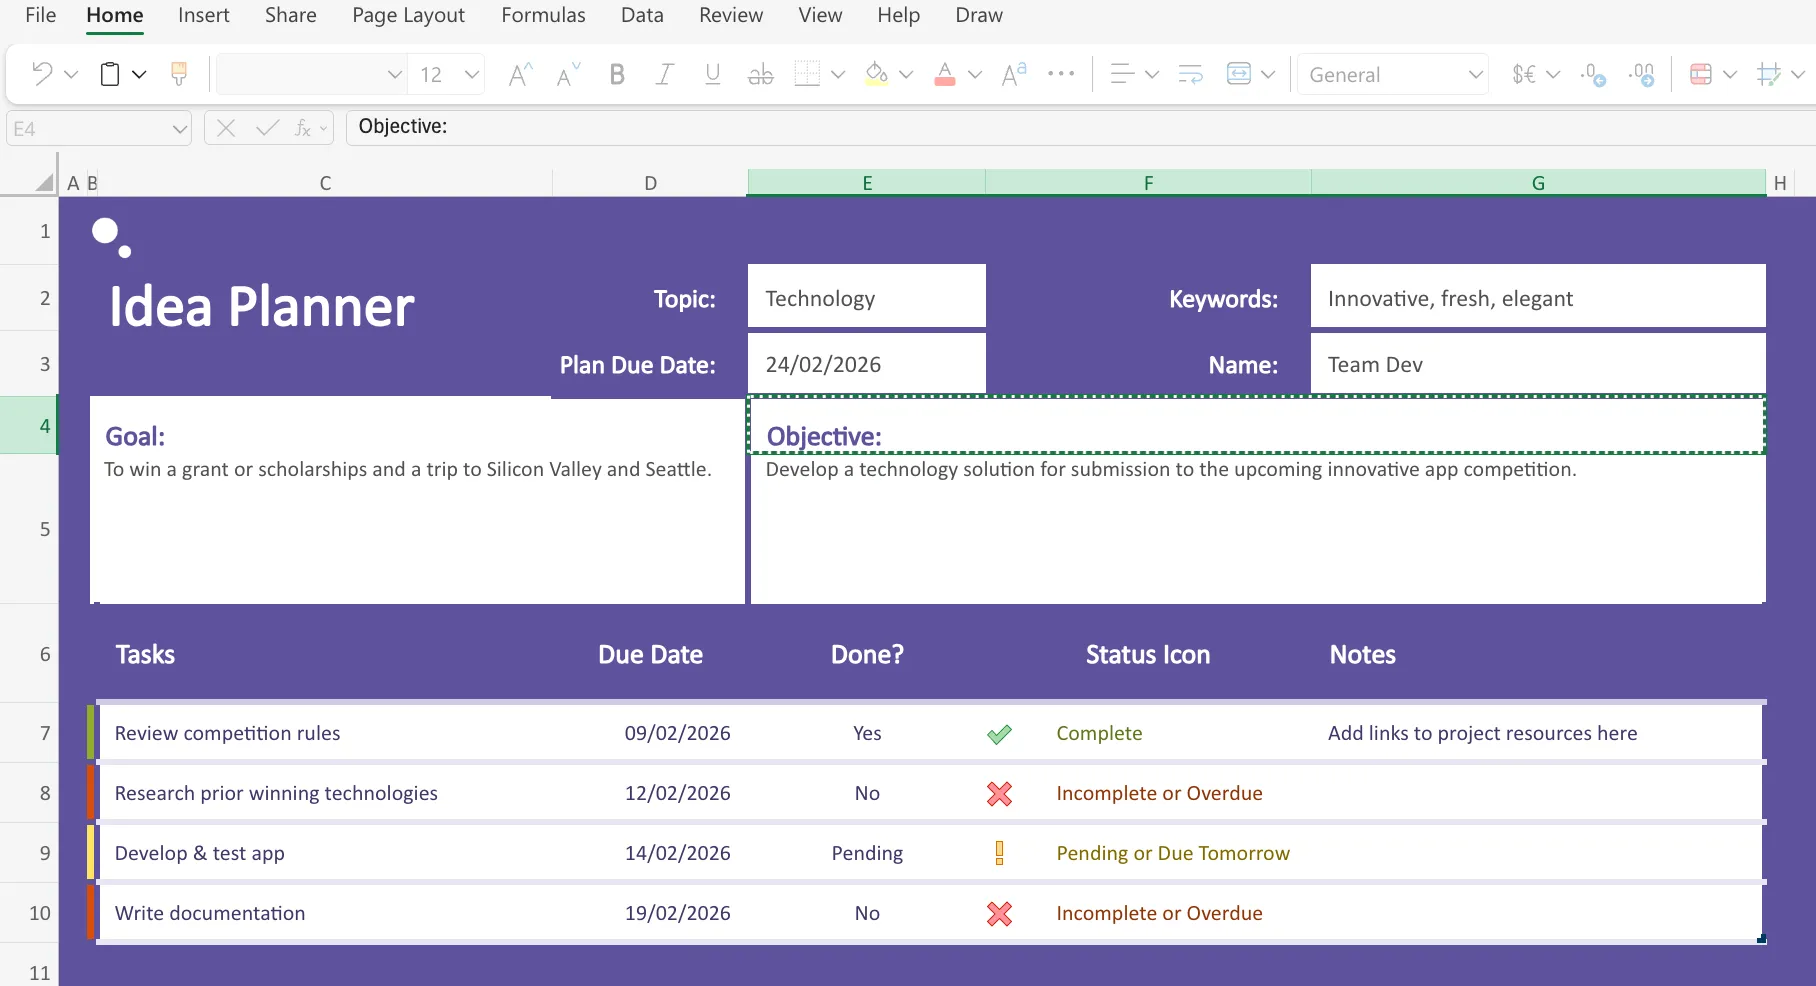Image resolution: width=1816 pixels, height=986 pixels.
Task: Decrease font size with the smaller A icon
Action: click(568, 74)
